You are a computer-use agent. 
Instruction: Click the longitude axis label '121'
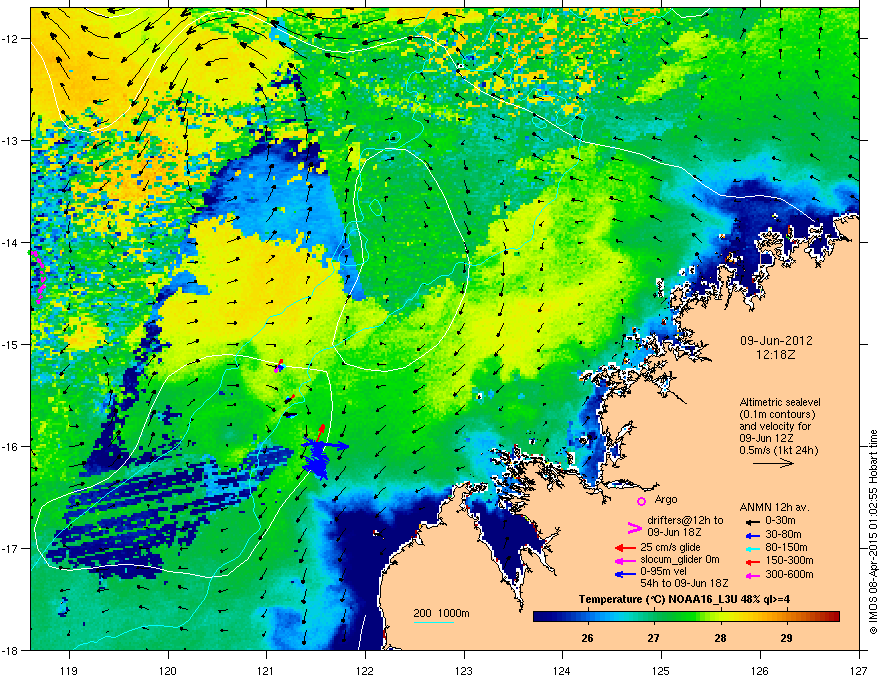point(266,671)
